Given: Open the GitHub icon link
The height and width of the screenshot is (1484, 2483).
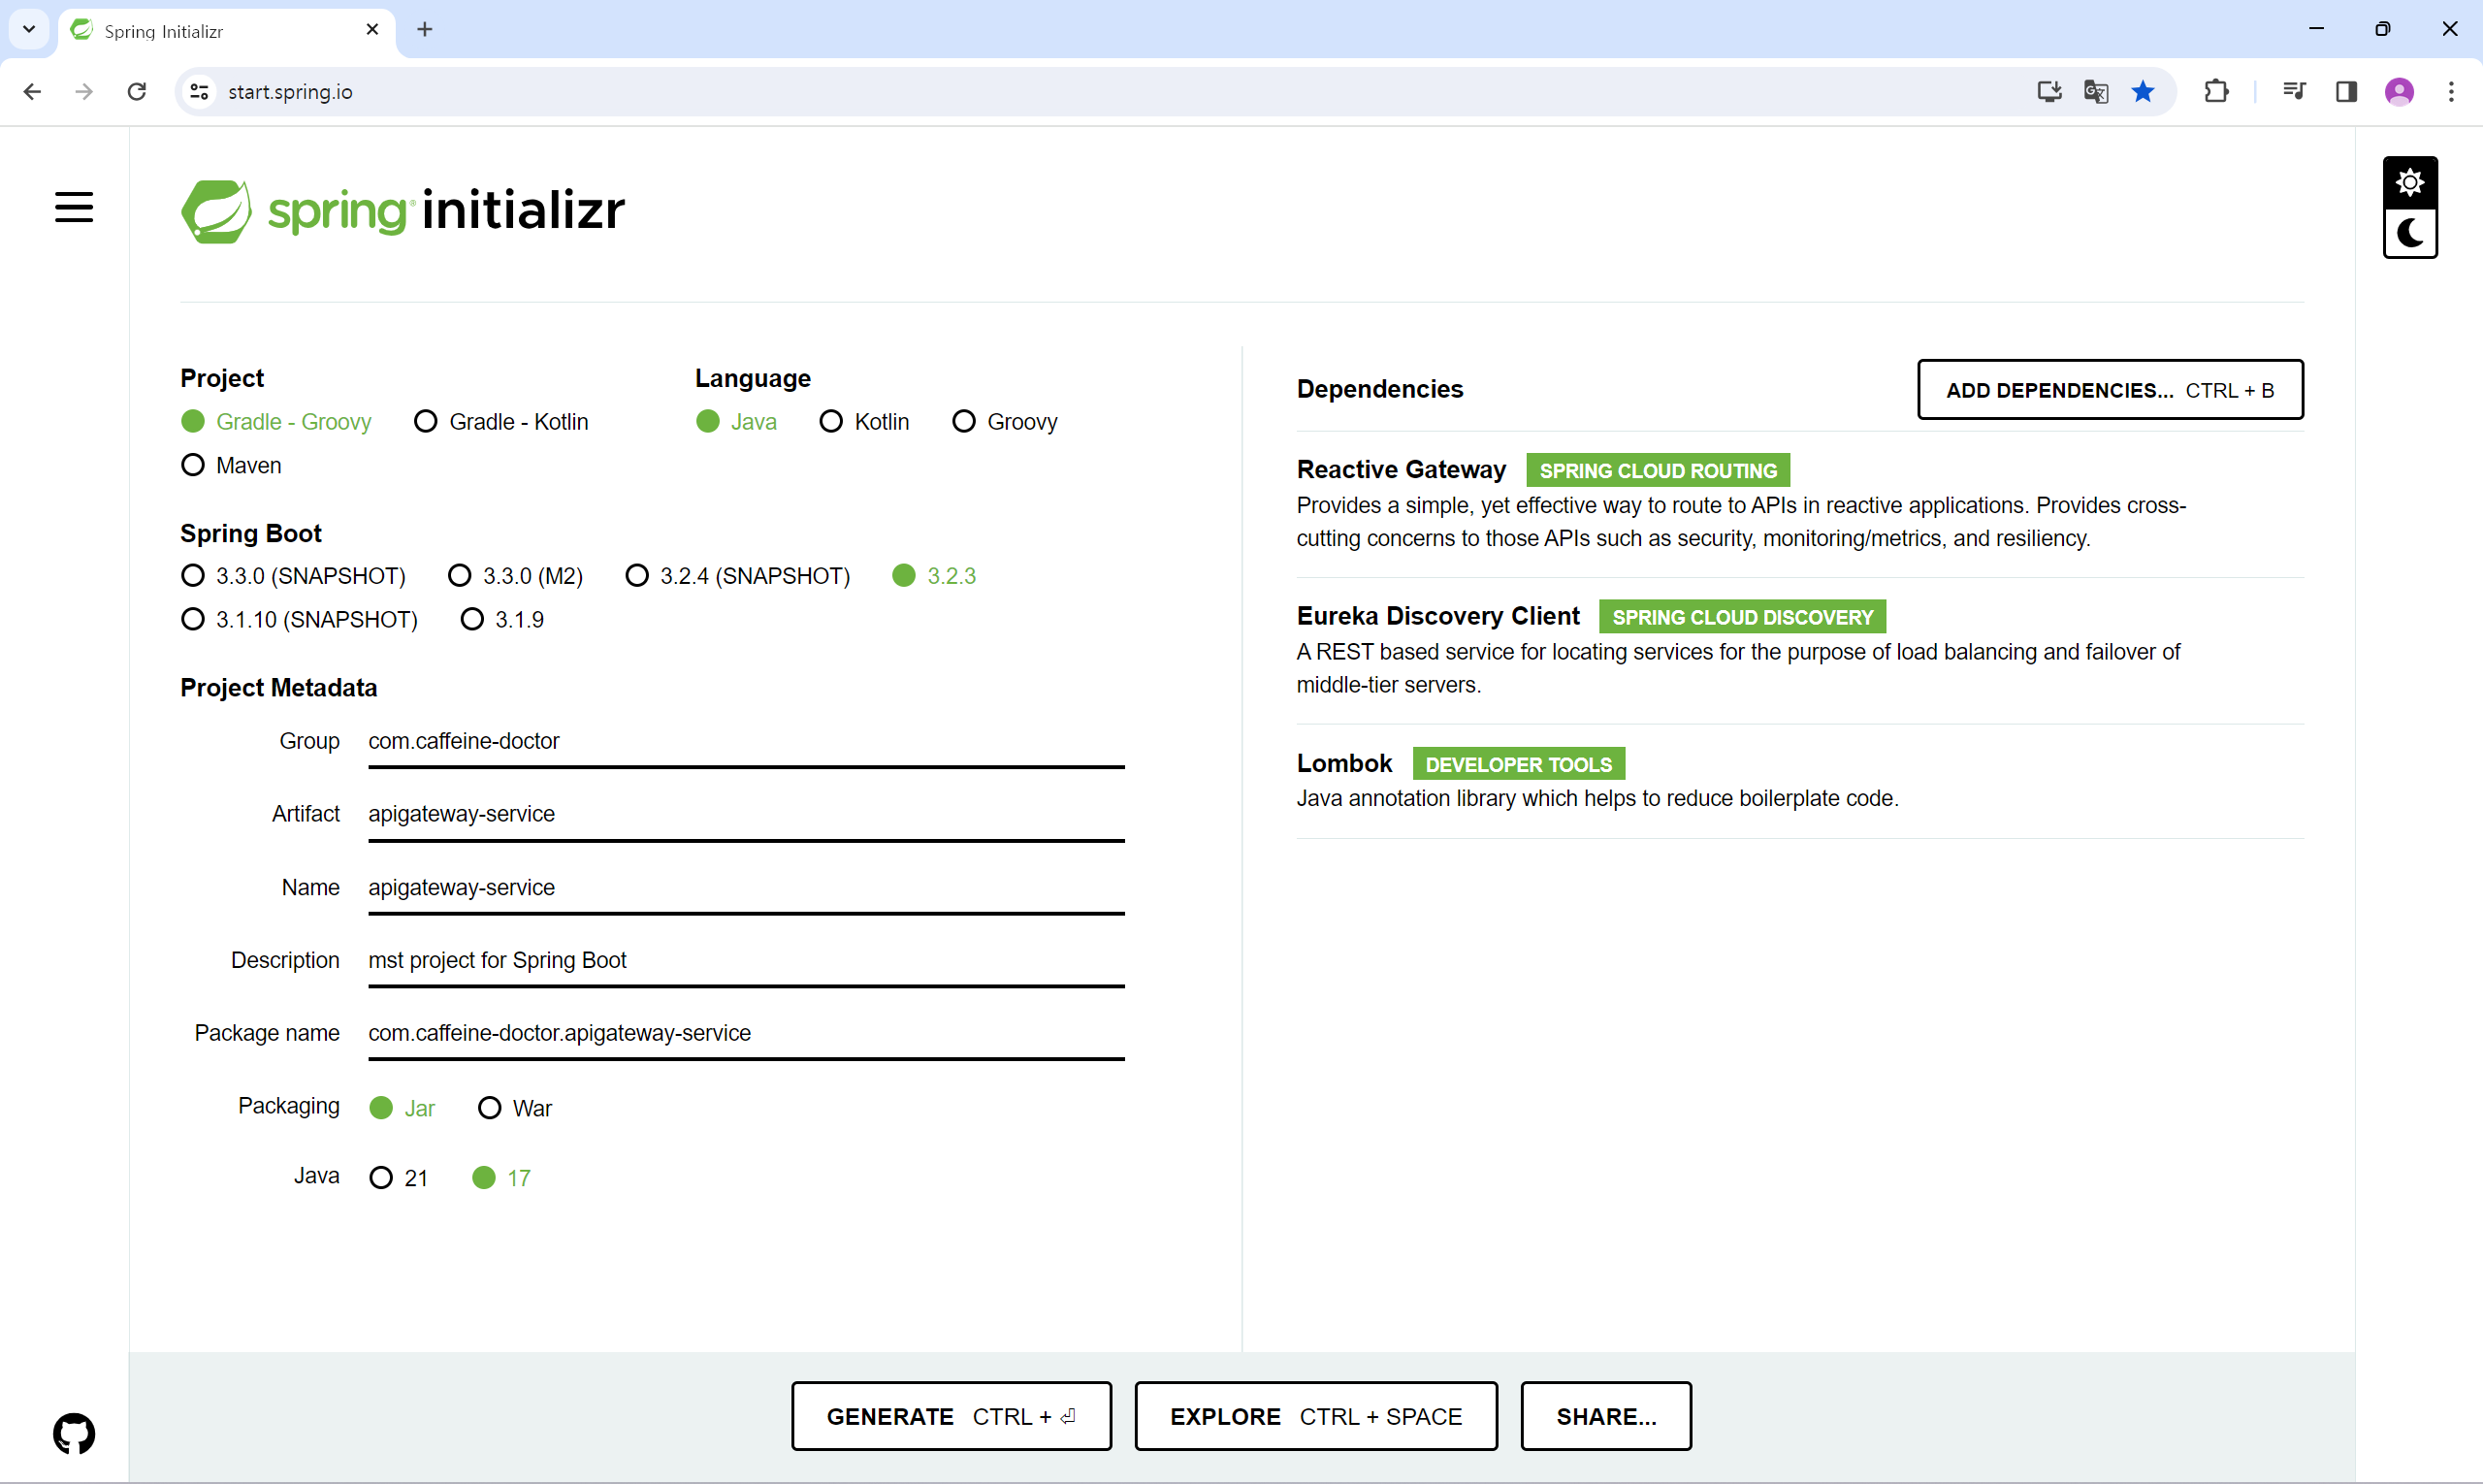Looking at the screenshot, I should pyautogui.click(x=74, y=1433).
